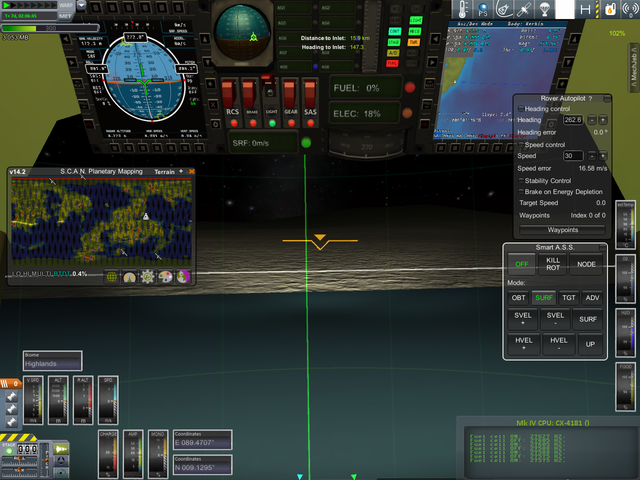Switch to map view icon
The image size is (640, 480).
pos(61,473)
